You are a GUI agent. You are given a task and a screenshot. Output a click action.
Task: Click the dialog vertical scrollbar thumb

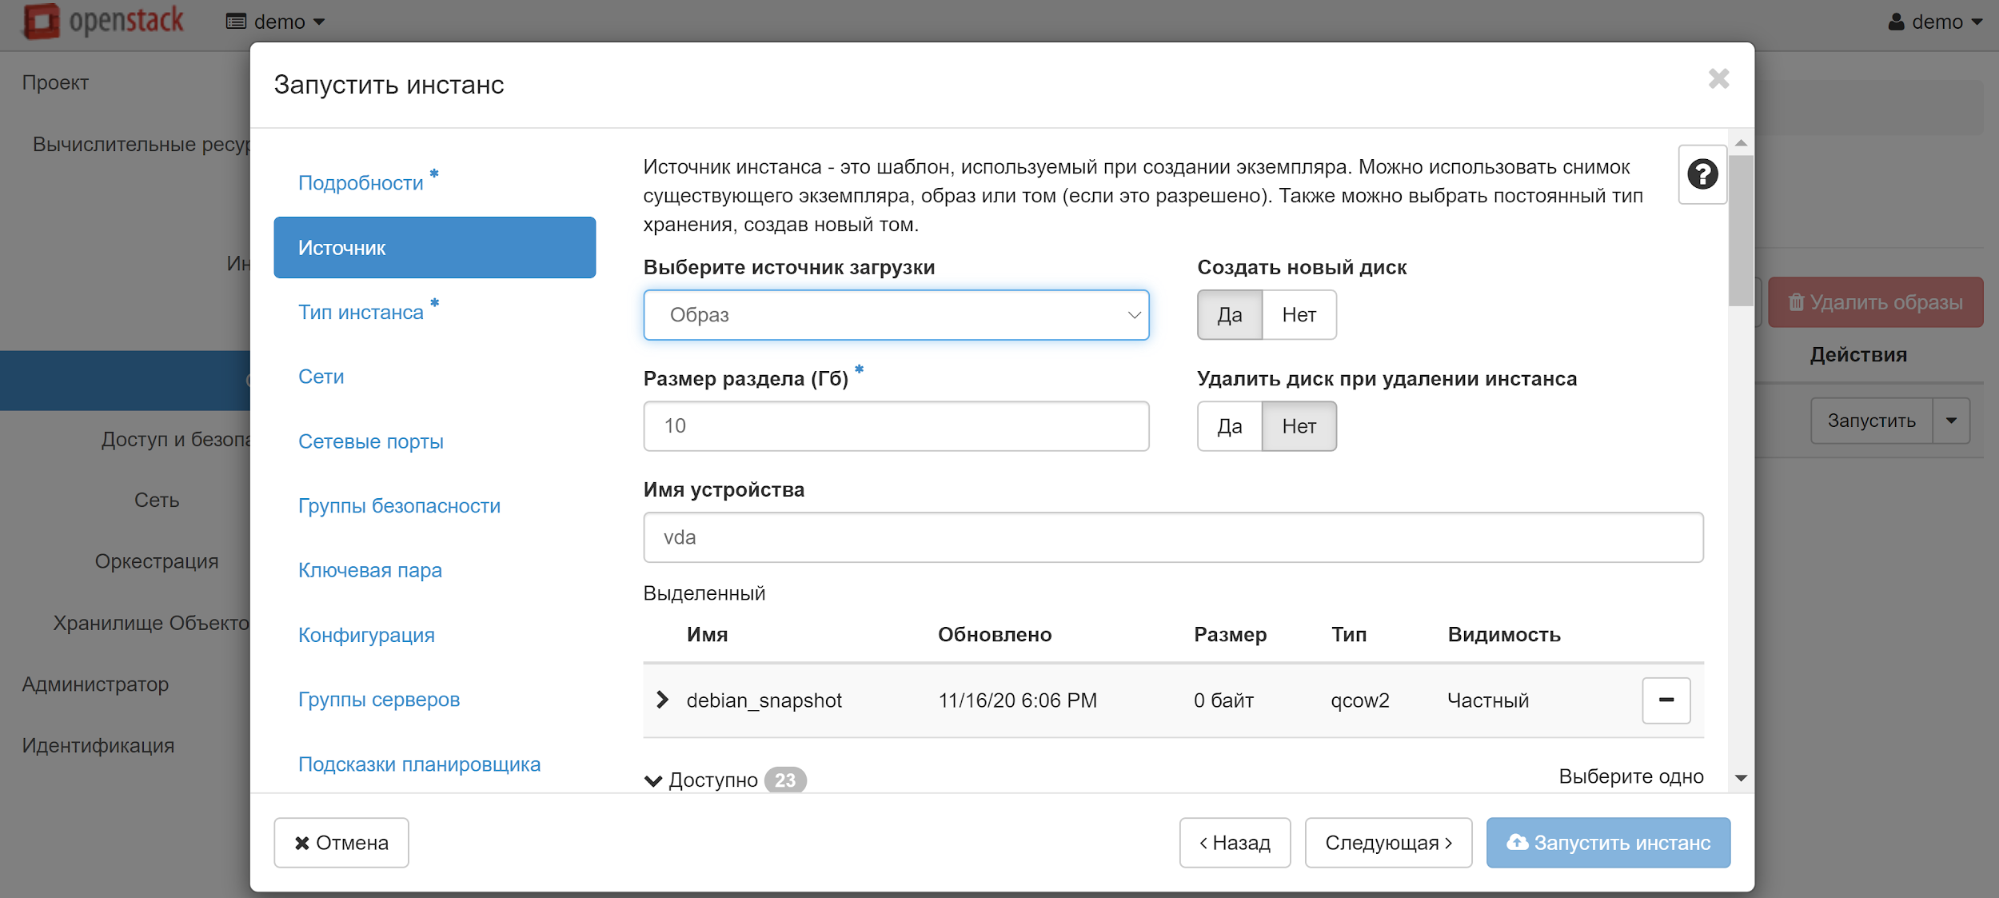click(x=1741, y=230)
